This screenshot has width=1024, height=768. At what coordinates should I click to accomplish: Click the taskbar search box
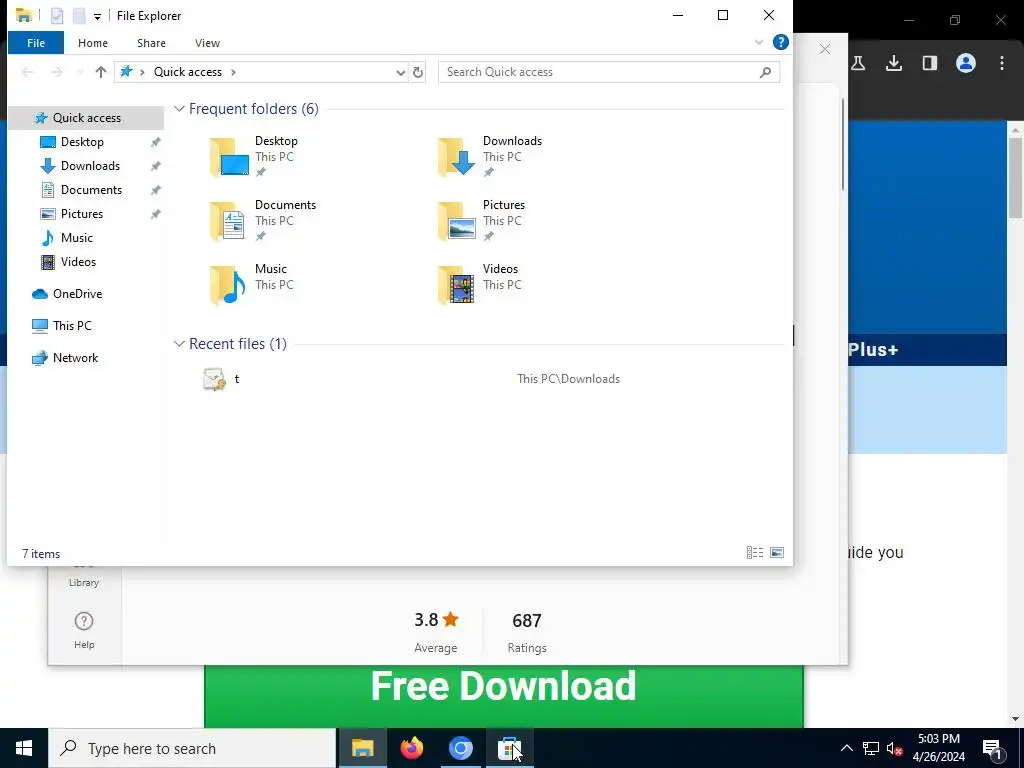pyautogui.click(x=192, y=748)
